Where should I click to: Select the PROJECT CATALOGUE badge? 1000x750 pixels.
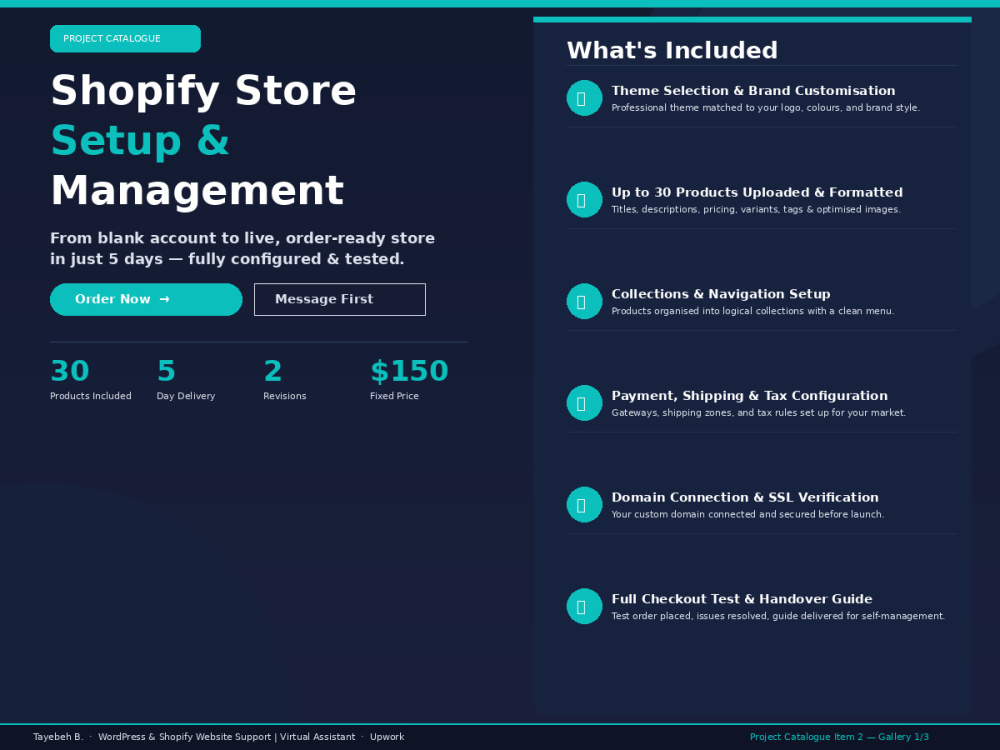click(x=126, y=39)
